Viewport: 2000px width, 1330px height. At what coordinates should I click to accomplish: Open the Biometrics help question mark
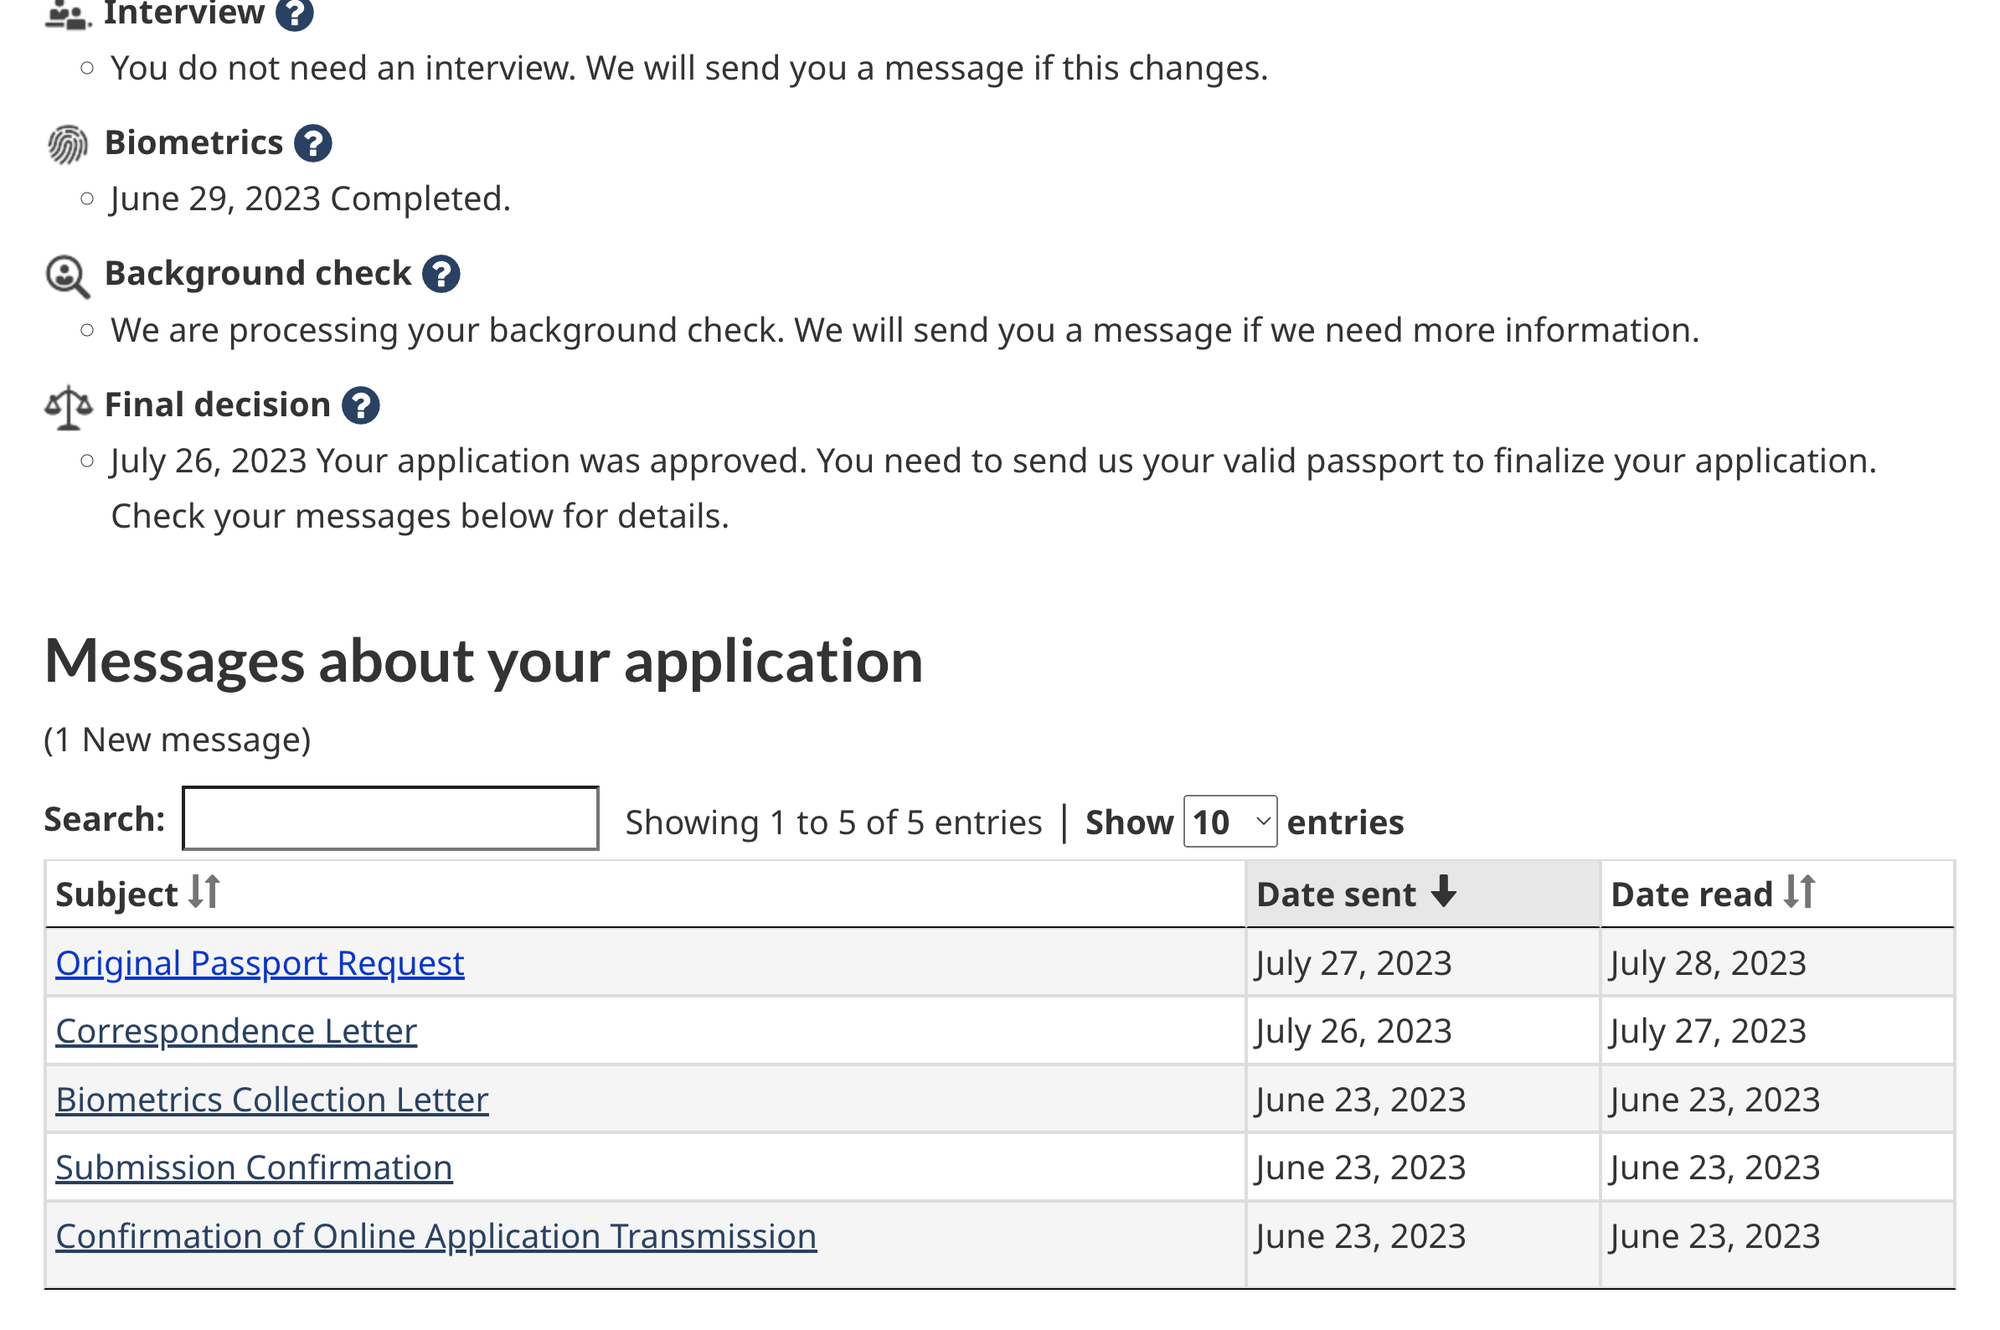click(x=313, y=143)
